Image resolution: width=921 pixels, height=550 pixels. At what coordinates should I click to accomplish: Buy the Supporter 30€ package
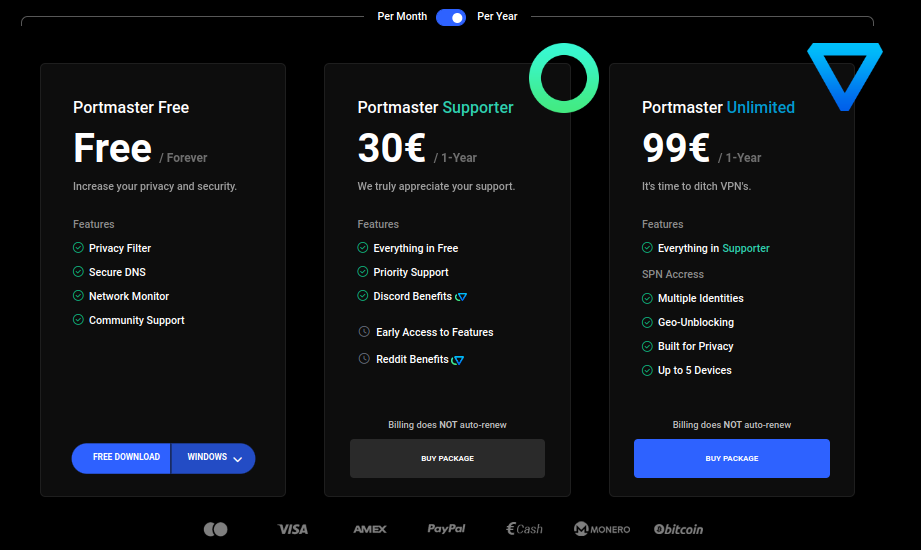[x=447, y=459]
